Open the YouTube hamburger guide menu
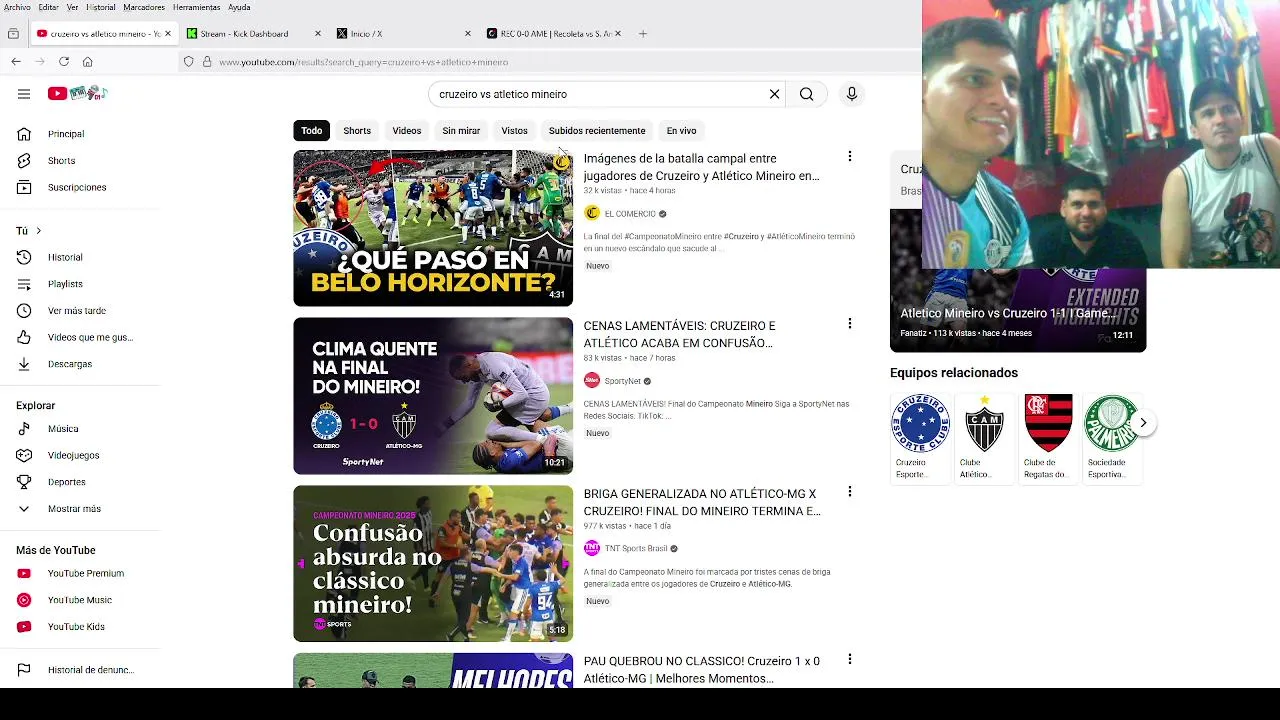Image resolution: width=1280 pixels, height=720 pixels. point(24,94)
